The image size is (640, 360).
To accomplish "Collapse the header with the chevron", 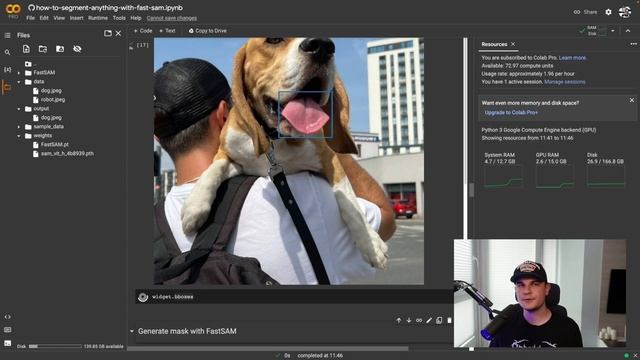I will coord(628,31).
